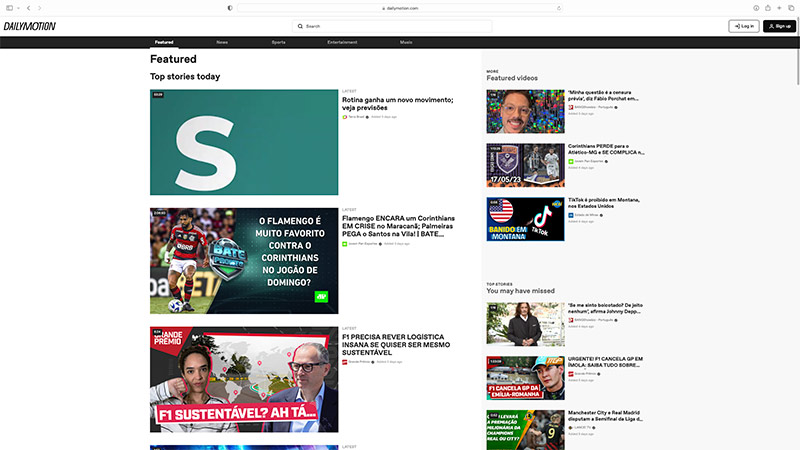The width and height of the screenshot is (800, 450).
Task: Open the sidebar dropdown arrow
Action: (x=18, y=8)
